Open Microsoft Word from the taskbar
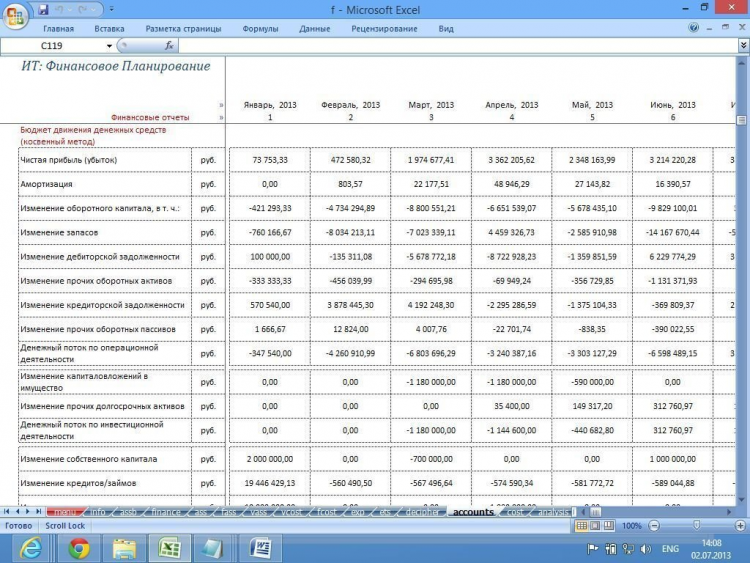The height and width of the screenshot is (563, 750). point(260,548)
